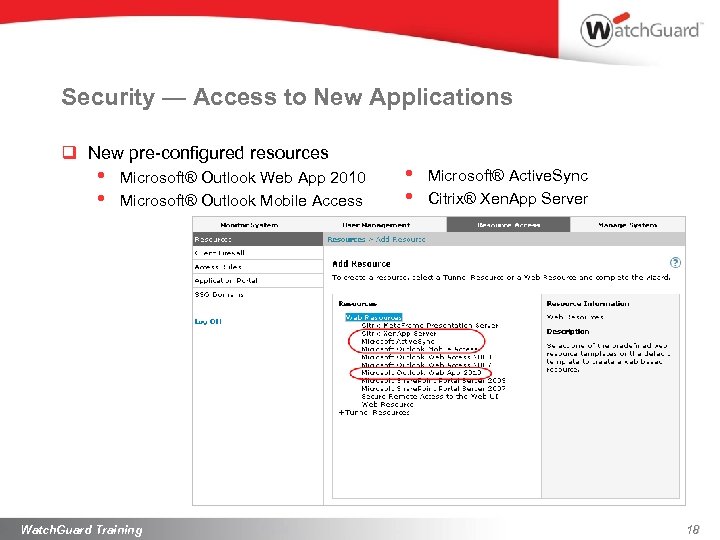The height and width of the screenshot is (540, 720).
Task: Open Application Portal sidebar item
Action: (x=258, y=281)
